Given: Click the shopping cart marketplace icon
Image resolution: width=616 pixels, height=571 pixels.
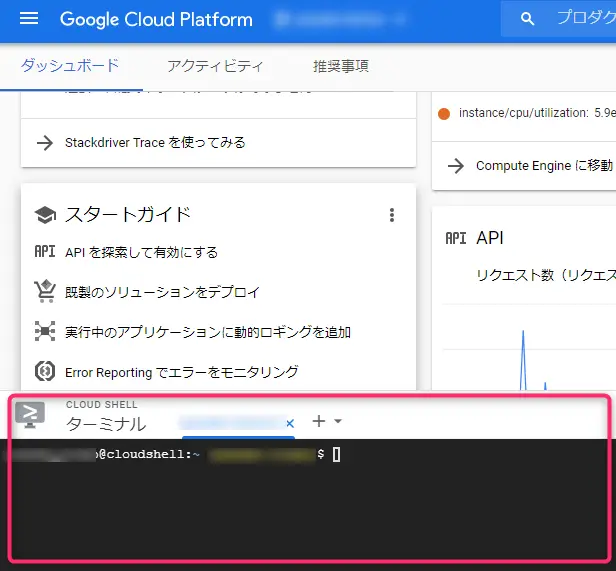Looking at the screenshot, I should point(45,291).
